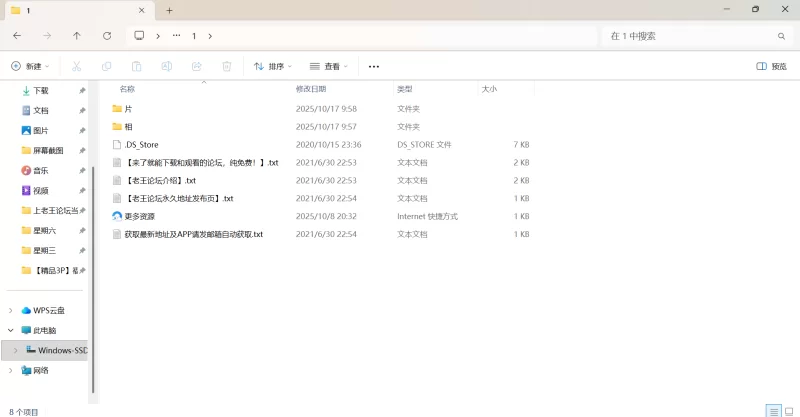800x417 pixels.
Task: Click the Delete trash can icon
Action: [x=226, y=66]
